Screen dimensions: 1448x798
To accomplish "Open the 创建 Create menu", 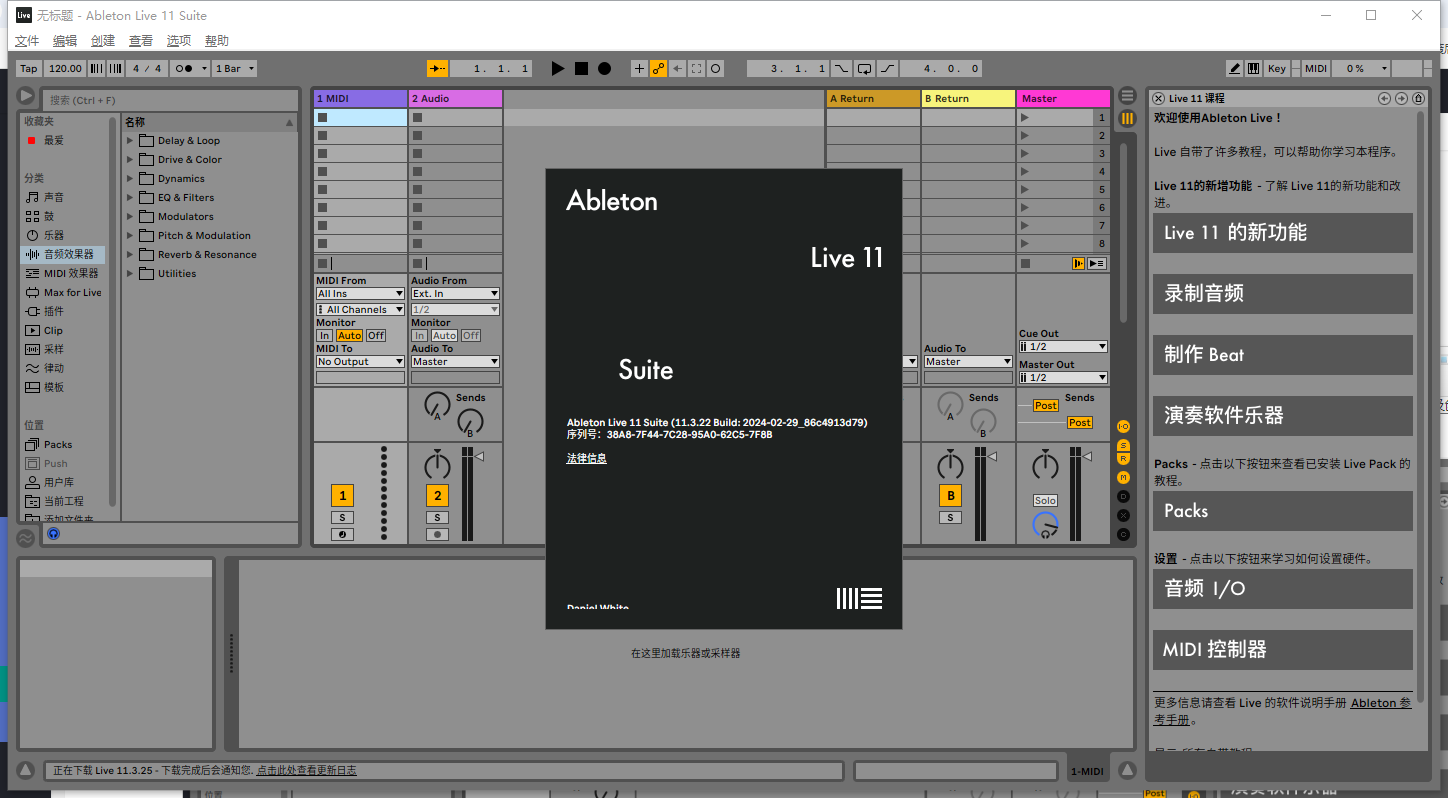I will [x=103, y=41].
